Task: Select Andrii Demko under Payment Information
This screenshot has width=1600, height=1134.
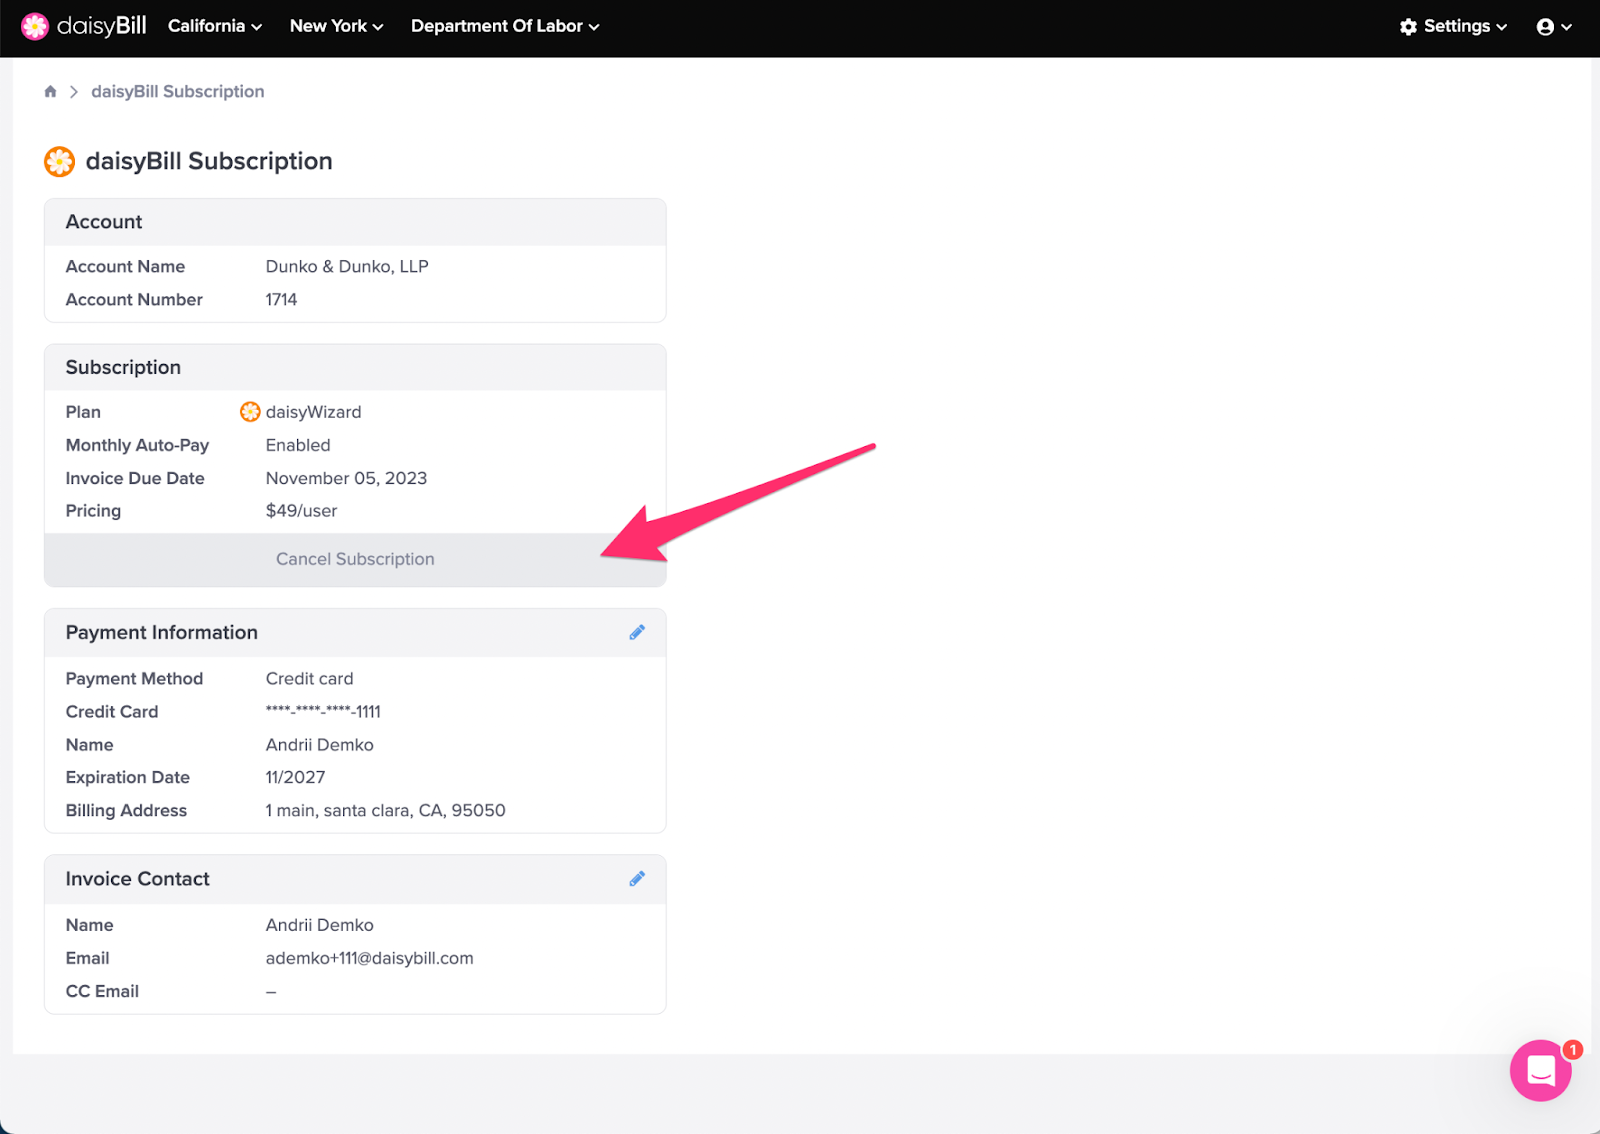Action: click(319, 744)
